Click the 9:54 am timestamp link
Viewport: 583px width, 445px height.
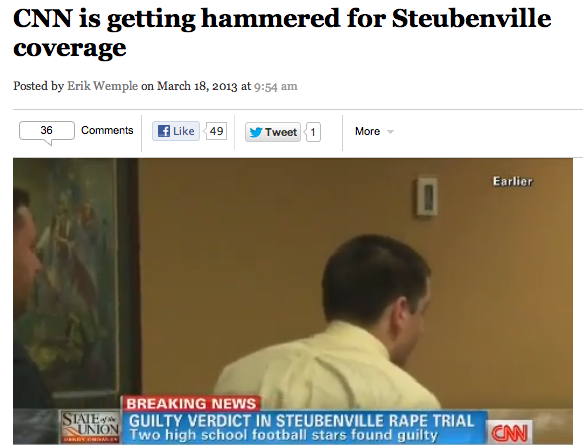click(276, 86)
